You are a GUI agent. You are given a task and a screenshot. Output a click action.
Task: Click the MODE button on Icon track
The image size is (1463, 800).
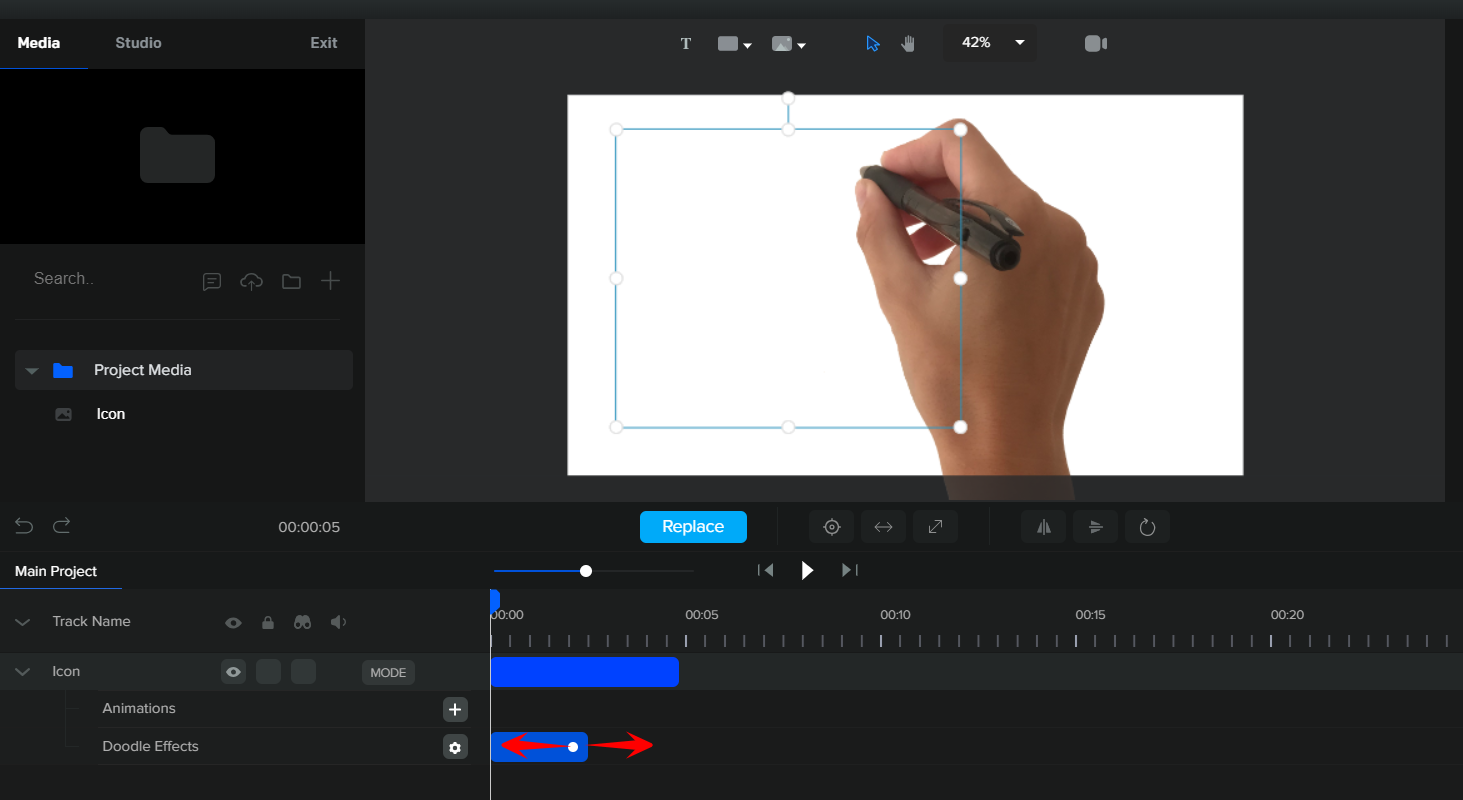coord(388,673)
